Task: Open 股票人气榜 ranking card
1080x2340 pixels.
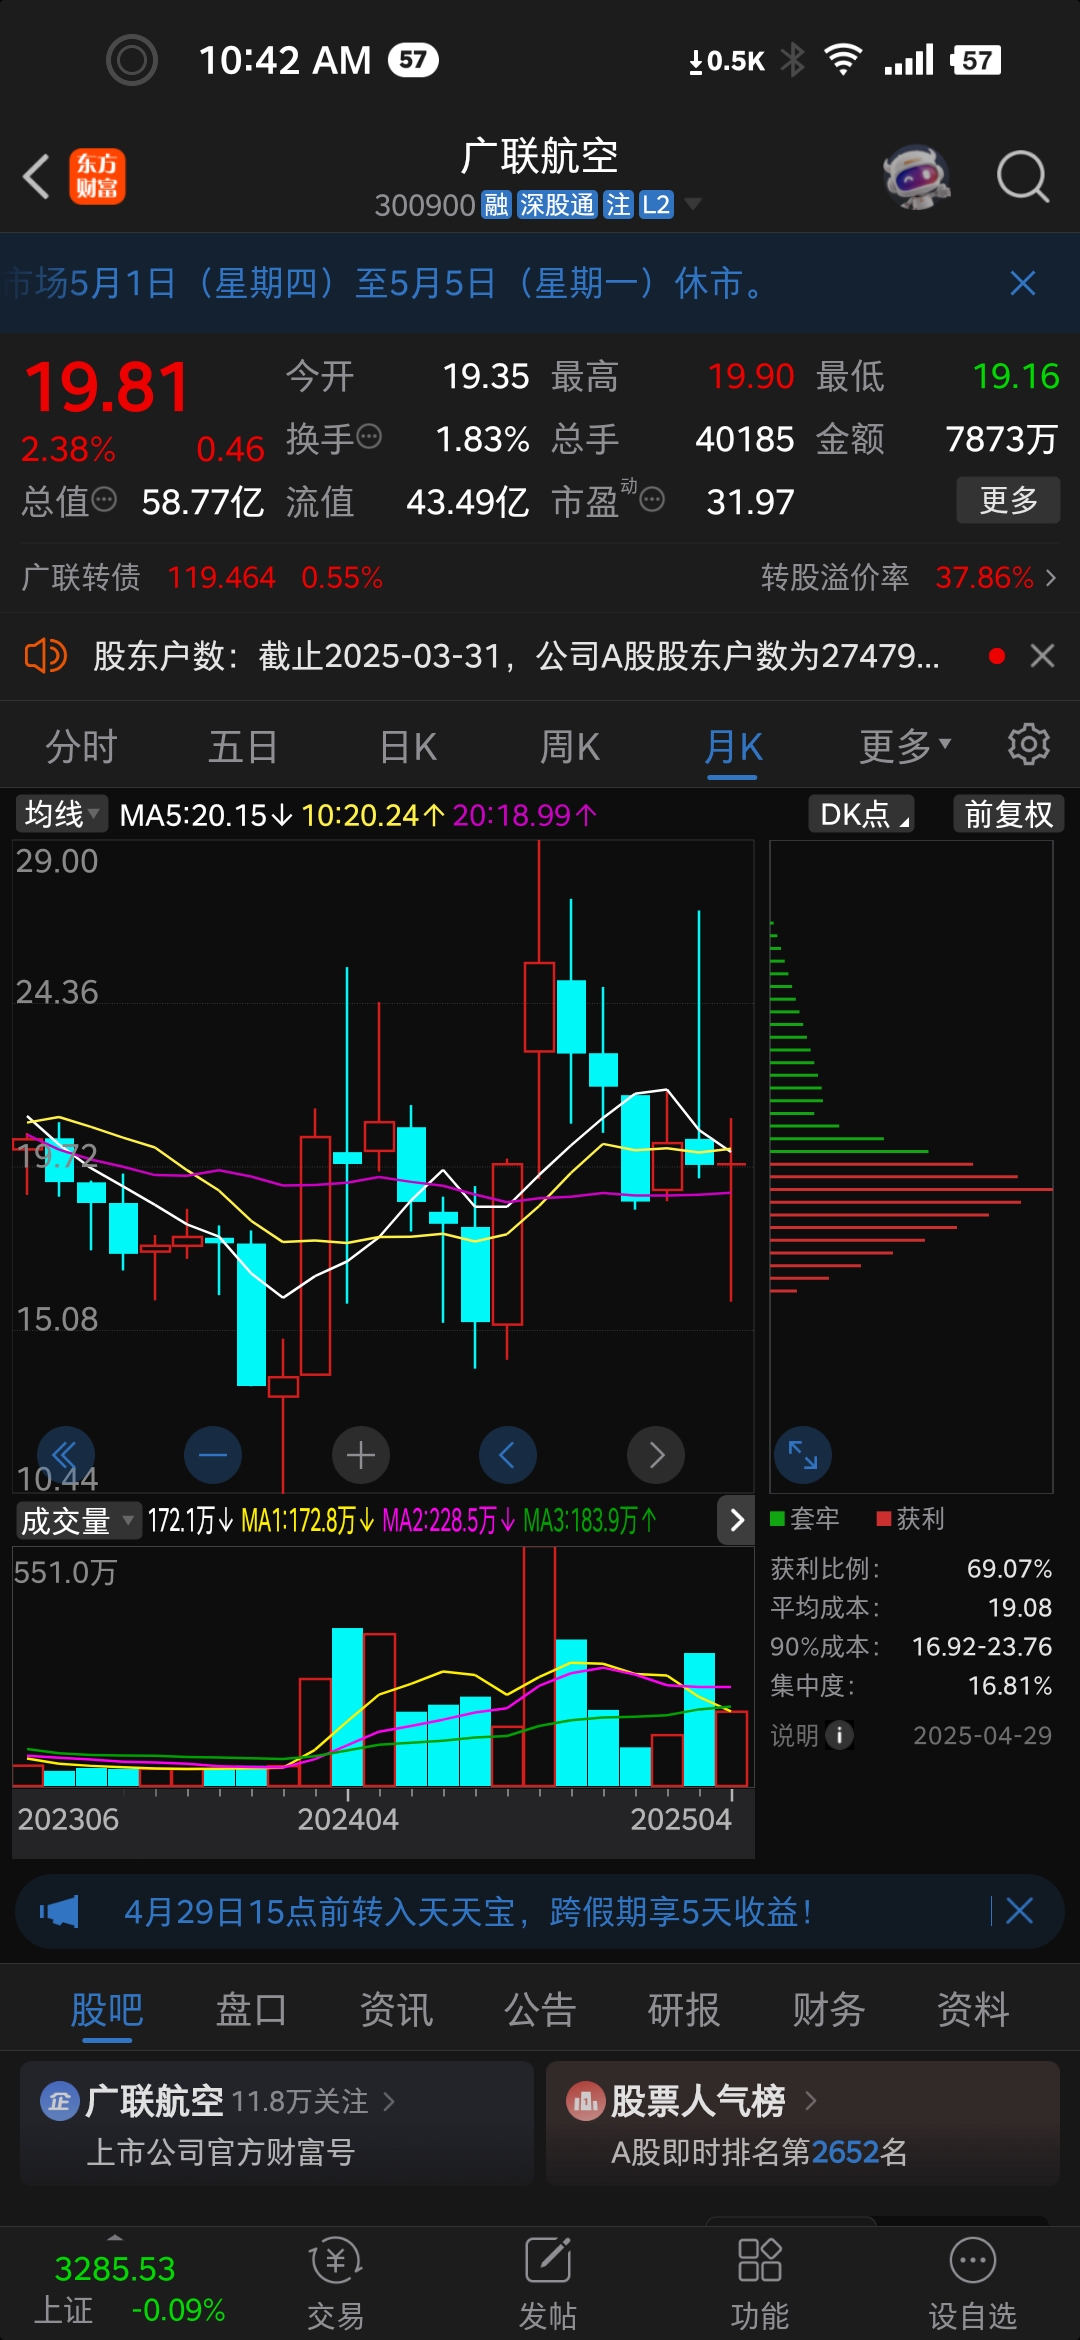Action: click(803, 2124)
